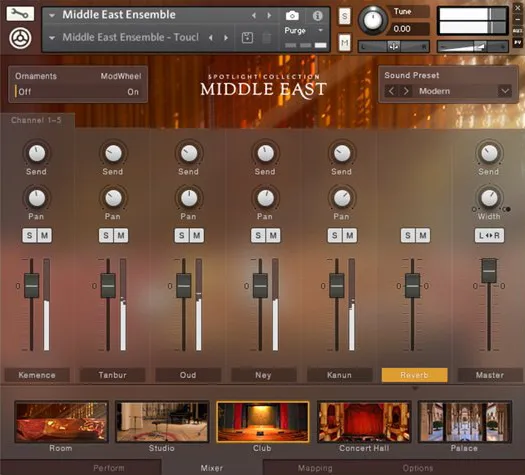Adjust the Master Send knob
This screenshot has height=475, width=525.
click(x=489, y=153)
